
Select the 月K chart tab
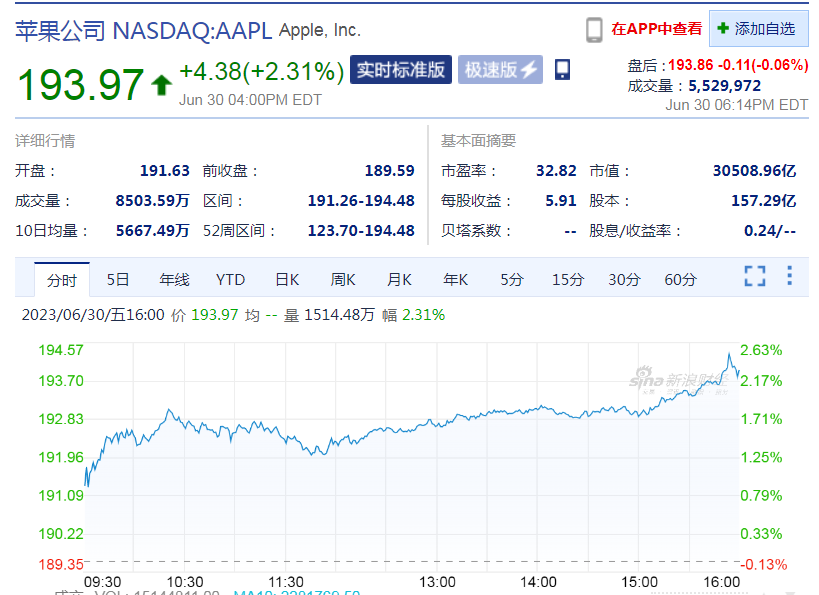[400, 279]
